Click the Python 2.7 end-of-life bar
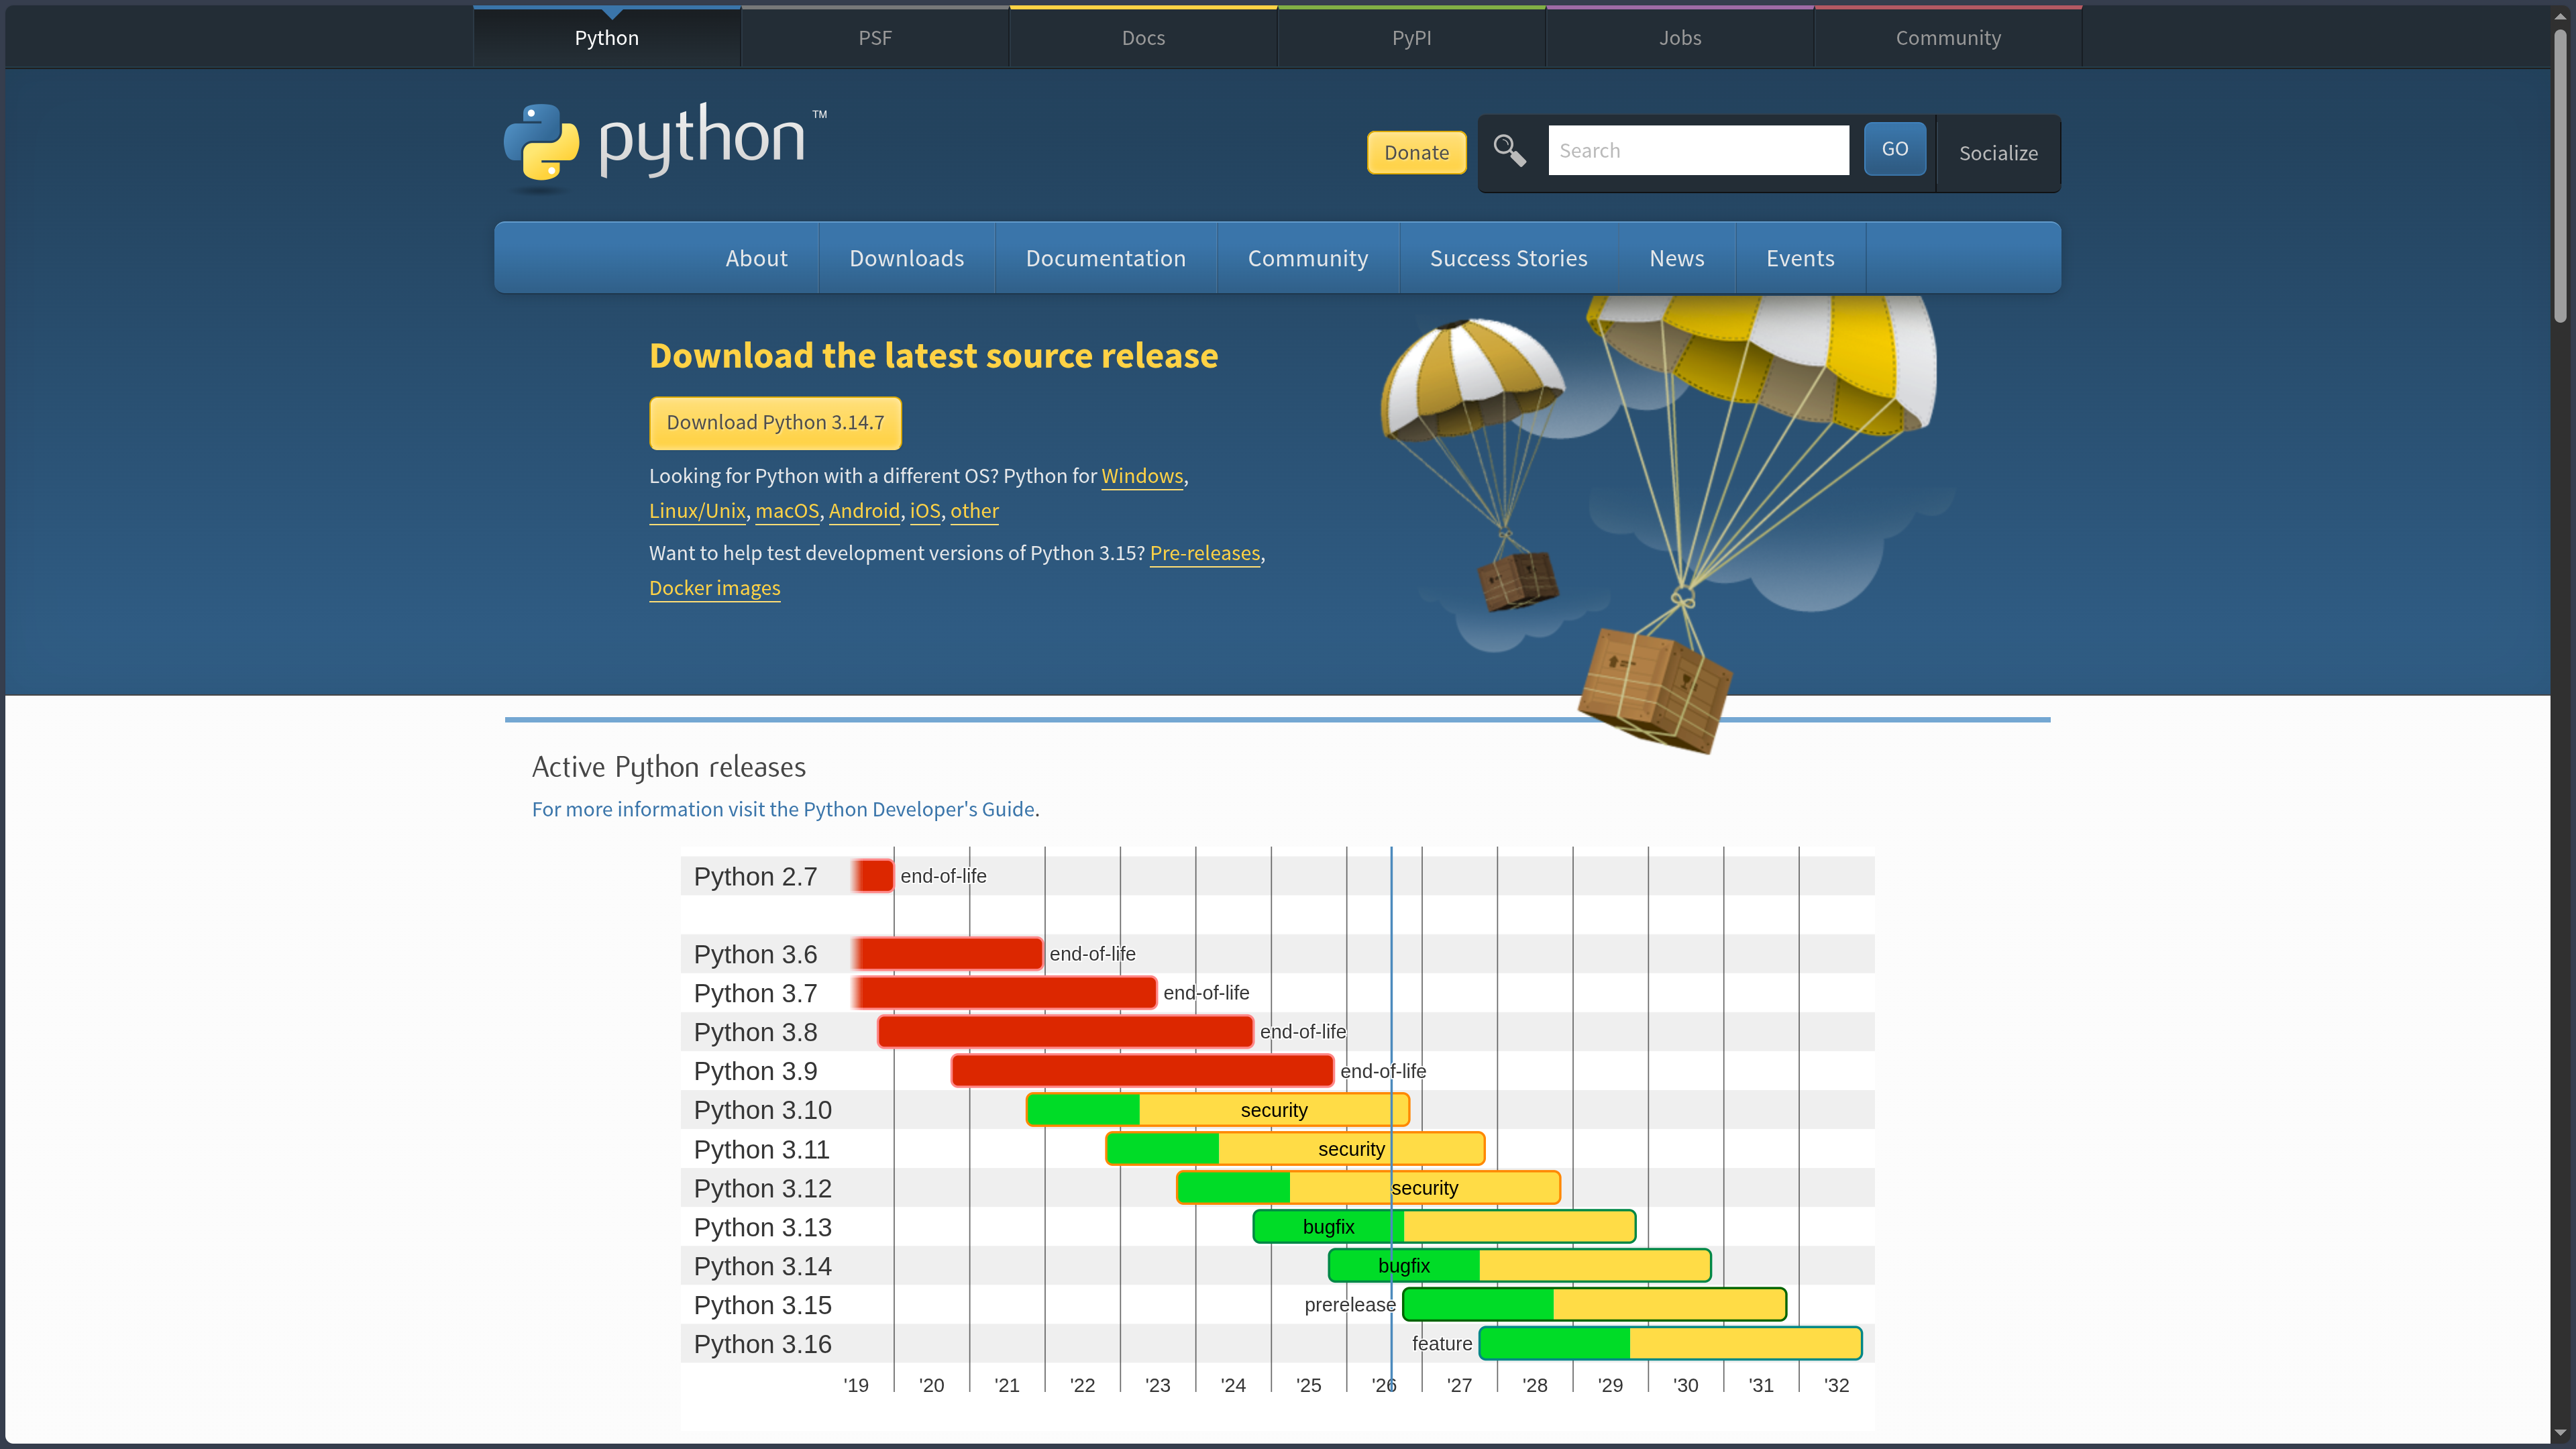Image resolution: width=2576 pixels, height=1449 pixels. (x=873, y=875)
